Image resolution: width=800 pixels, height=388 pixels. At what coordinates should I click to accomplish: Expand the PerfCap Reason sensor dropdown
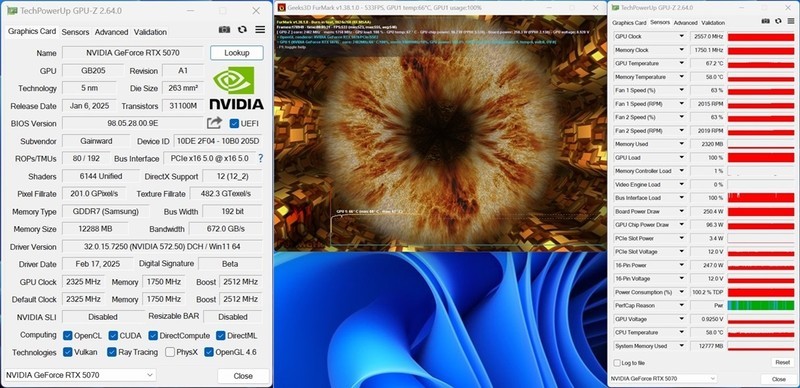681,305
